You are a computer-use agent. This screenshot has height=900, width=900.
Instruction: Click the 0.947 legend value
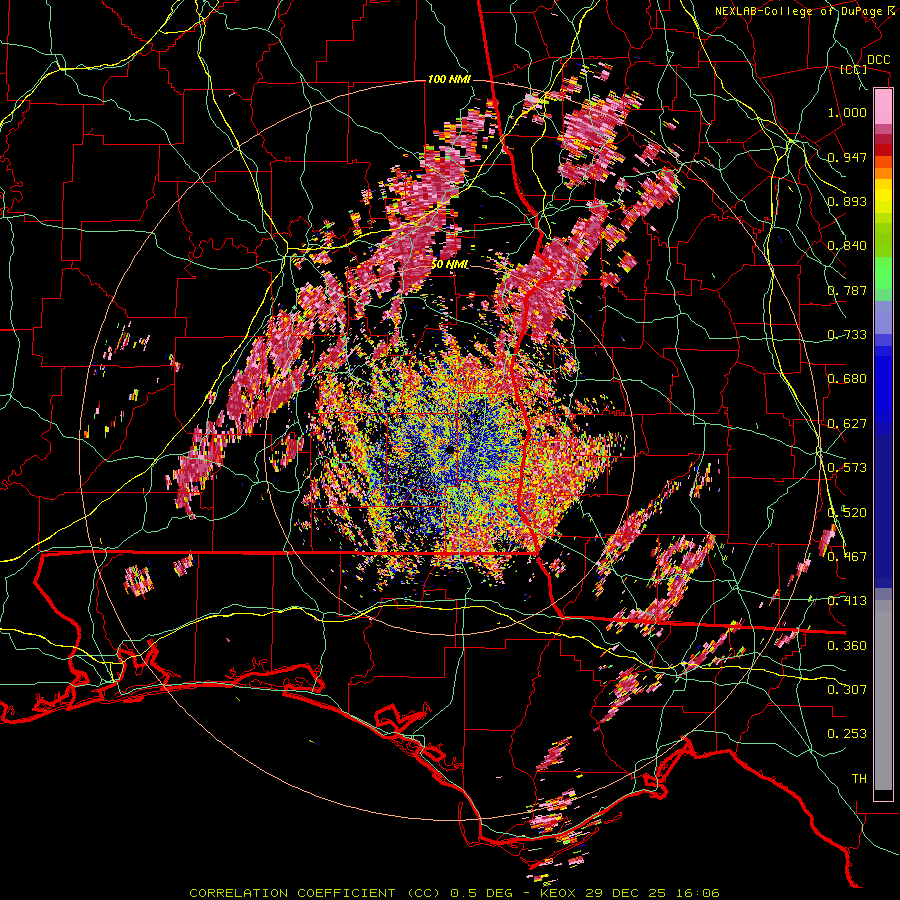coord(847,157)
